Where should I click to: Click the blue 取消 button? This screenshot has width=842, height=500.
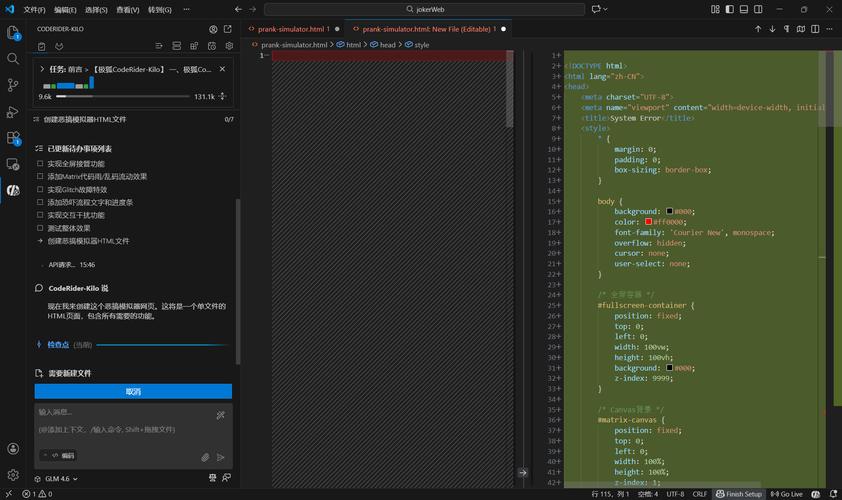(133, 391)
